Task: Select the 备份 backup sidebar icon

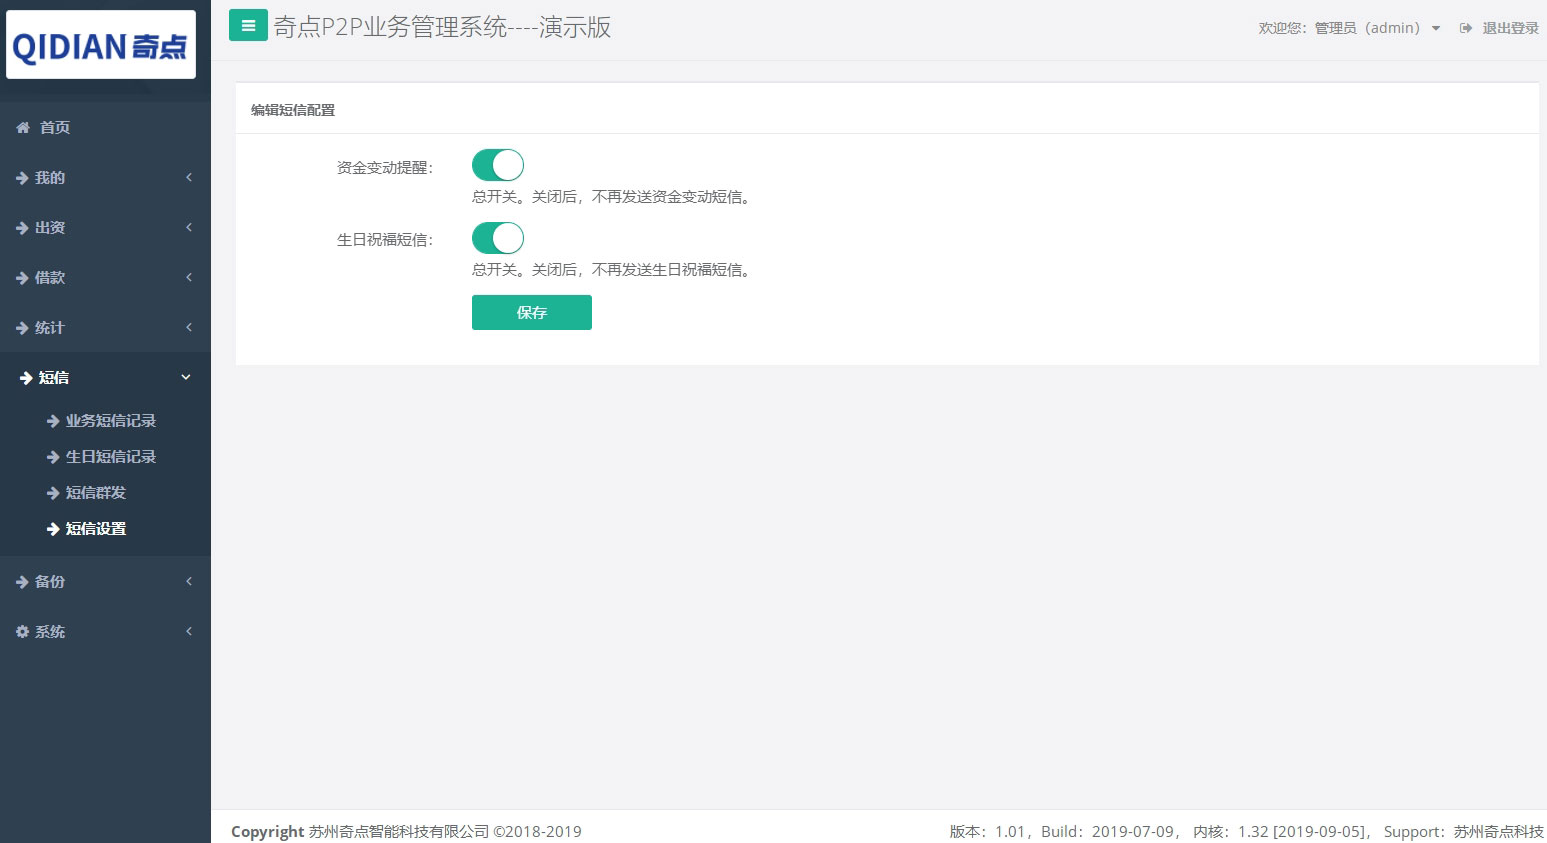Action: 22,581
